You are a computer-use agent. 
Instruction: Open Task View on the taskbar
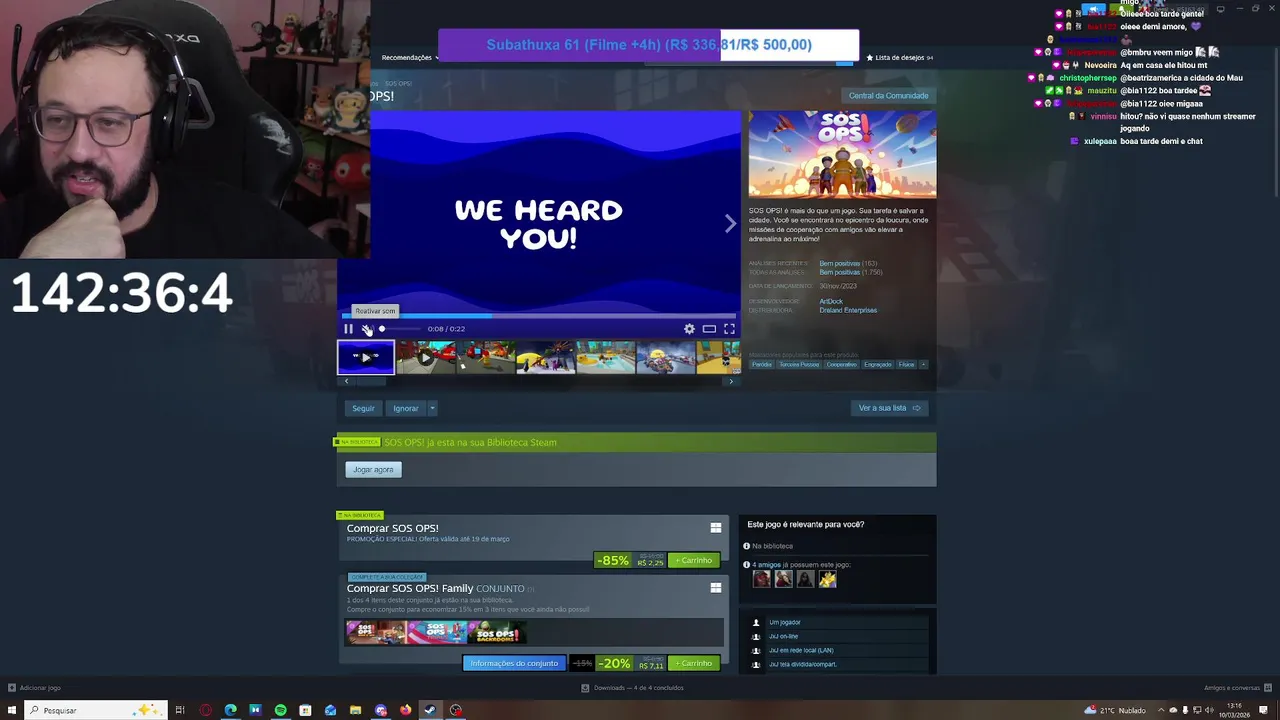[x=180, y=710]
